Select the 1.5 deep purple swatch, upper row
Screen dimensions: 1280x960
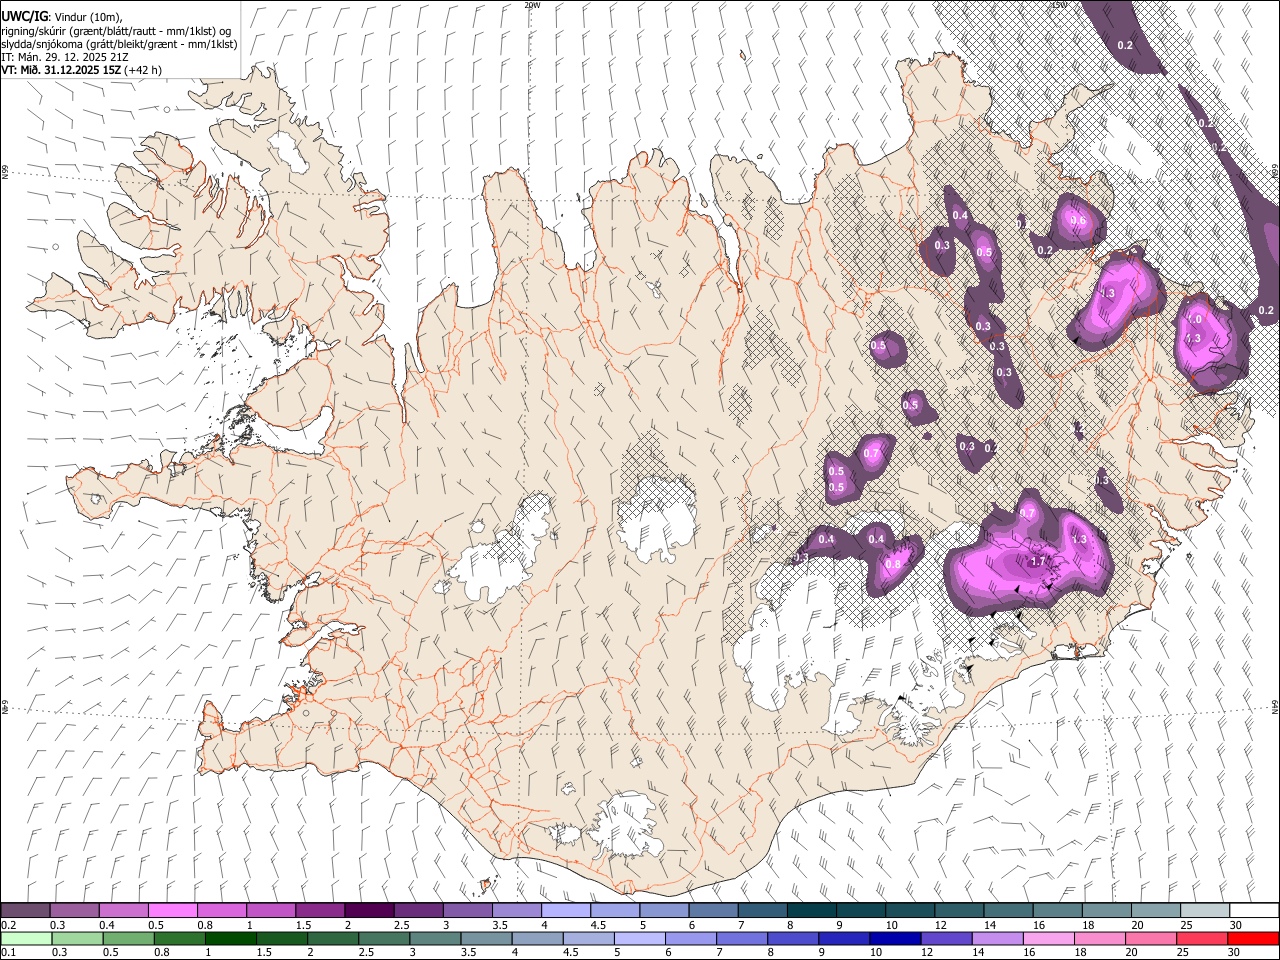click(319, 911)
